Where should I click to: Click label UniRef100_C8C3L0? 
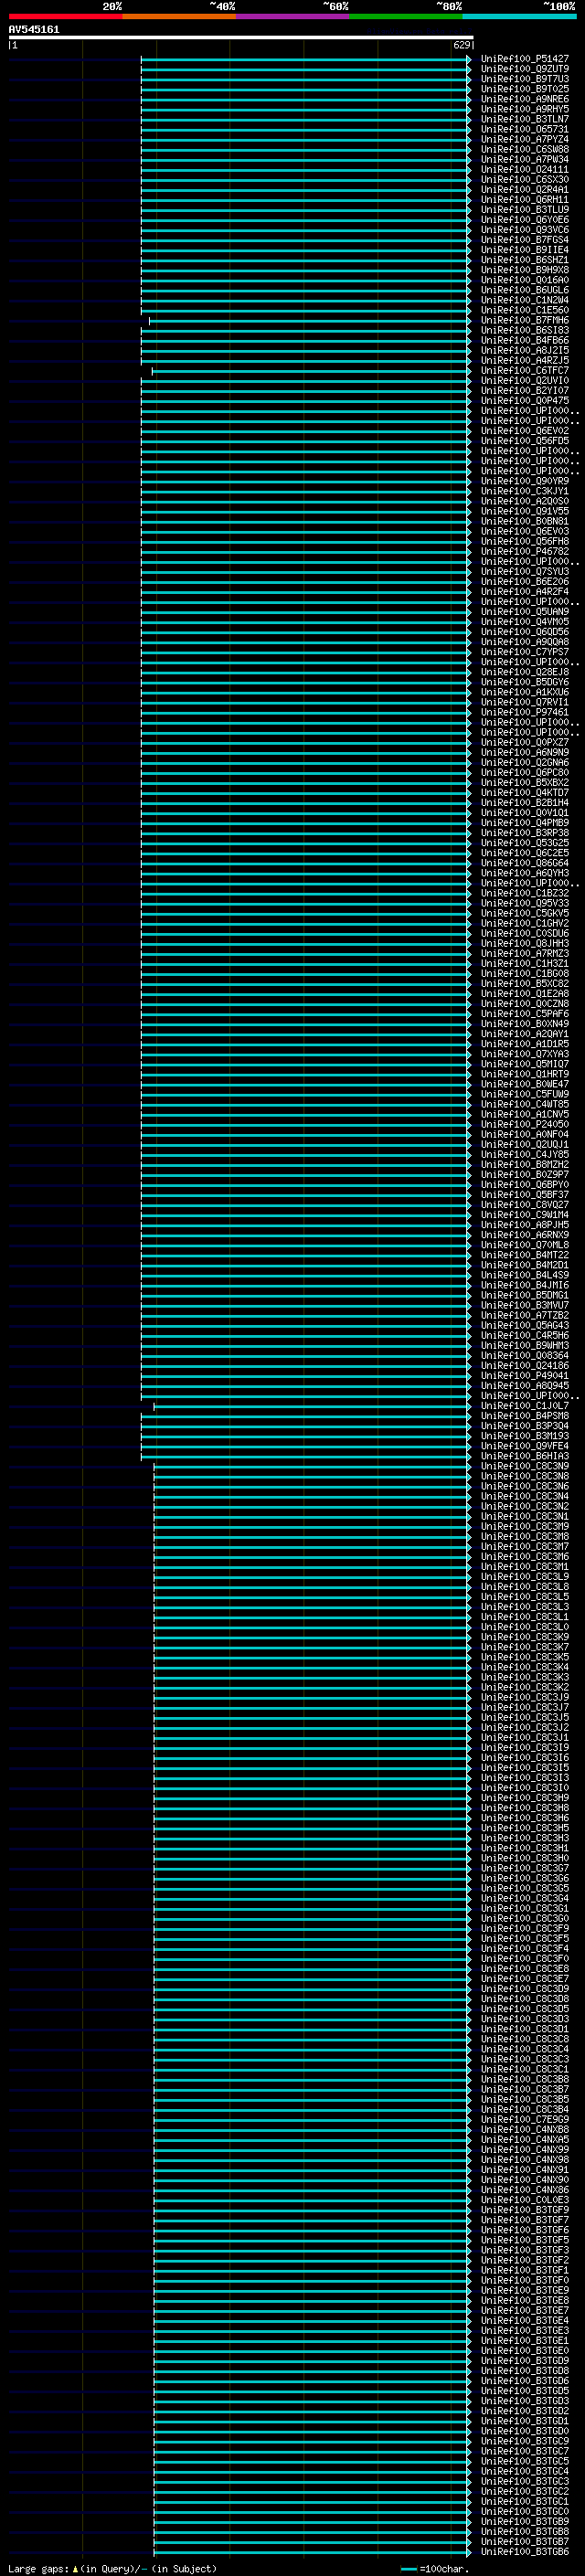525,1626
